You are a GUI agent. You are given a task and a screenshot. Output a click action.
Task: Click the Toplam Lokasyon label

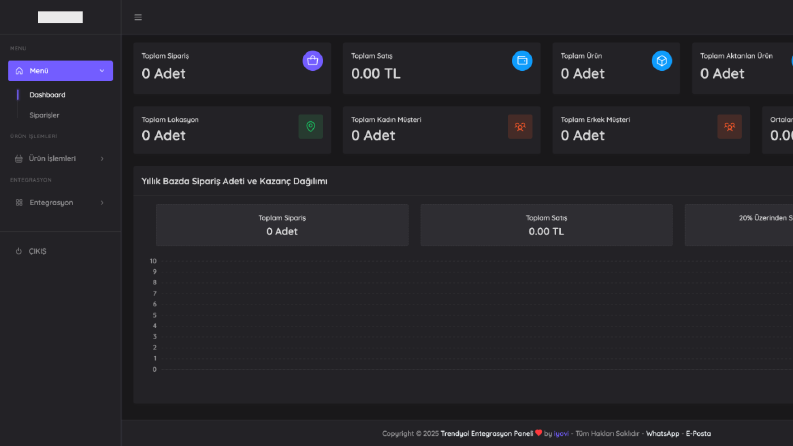[170, 120]
